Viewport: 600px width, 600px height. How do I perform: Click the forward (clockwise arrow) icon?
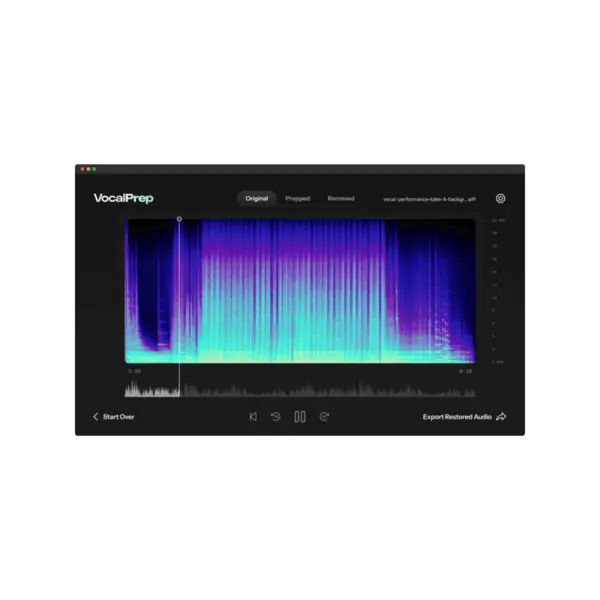(324, 417)
